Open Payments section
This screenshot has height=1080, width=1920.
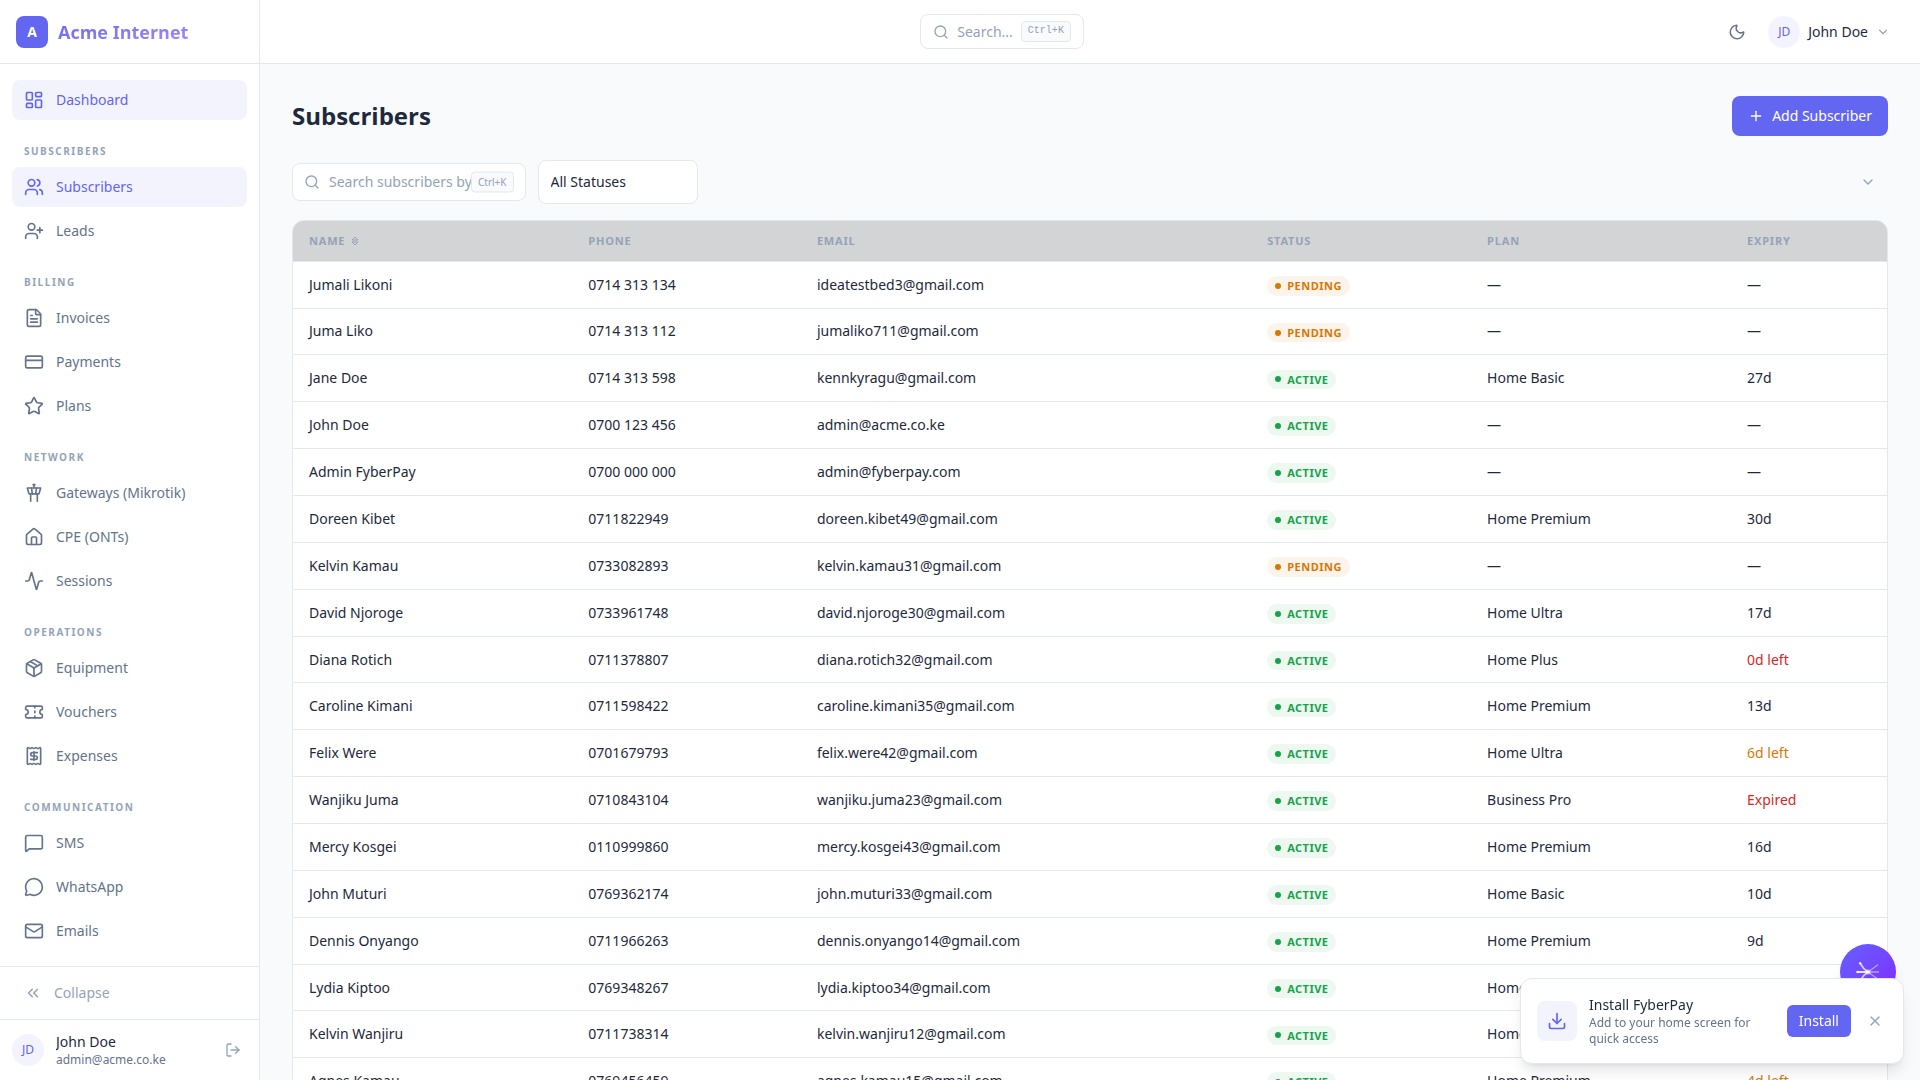point(129,362)
